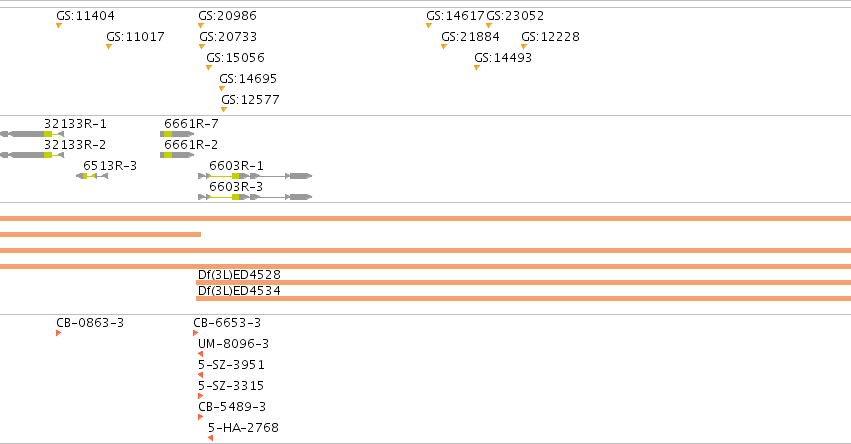Image resolution: width=851 pixels, height=444 pixels.
Task: Click the orange triangle under GS:21884
Action: pos(444,47)
